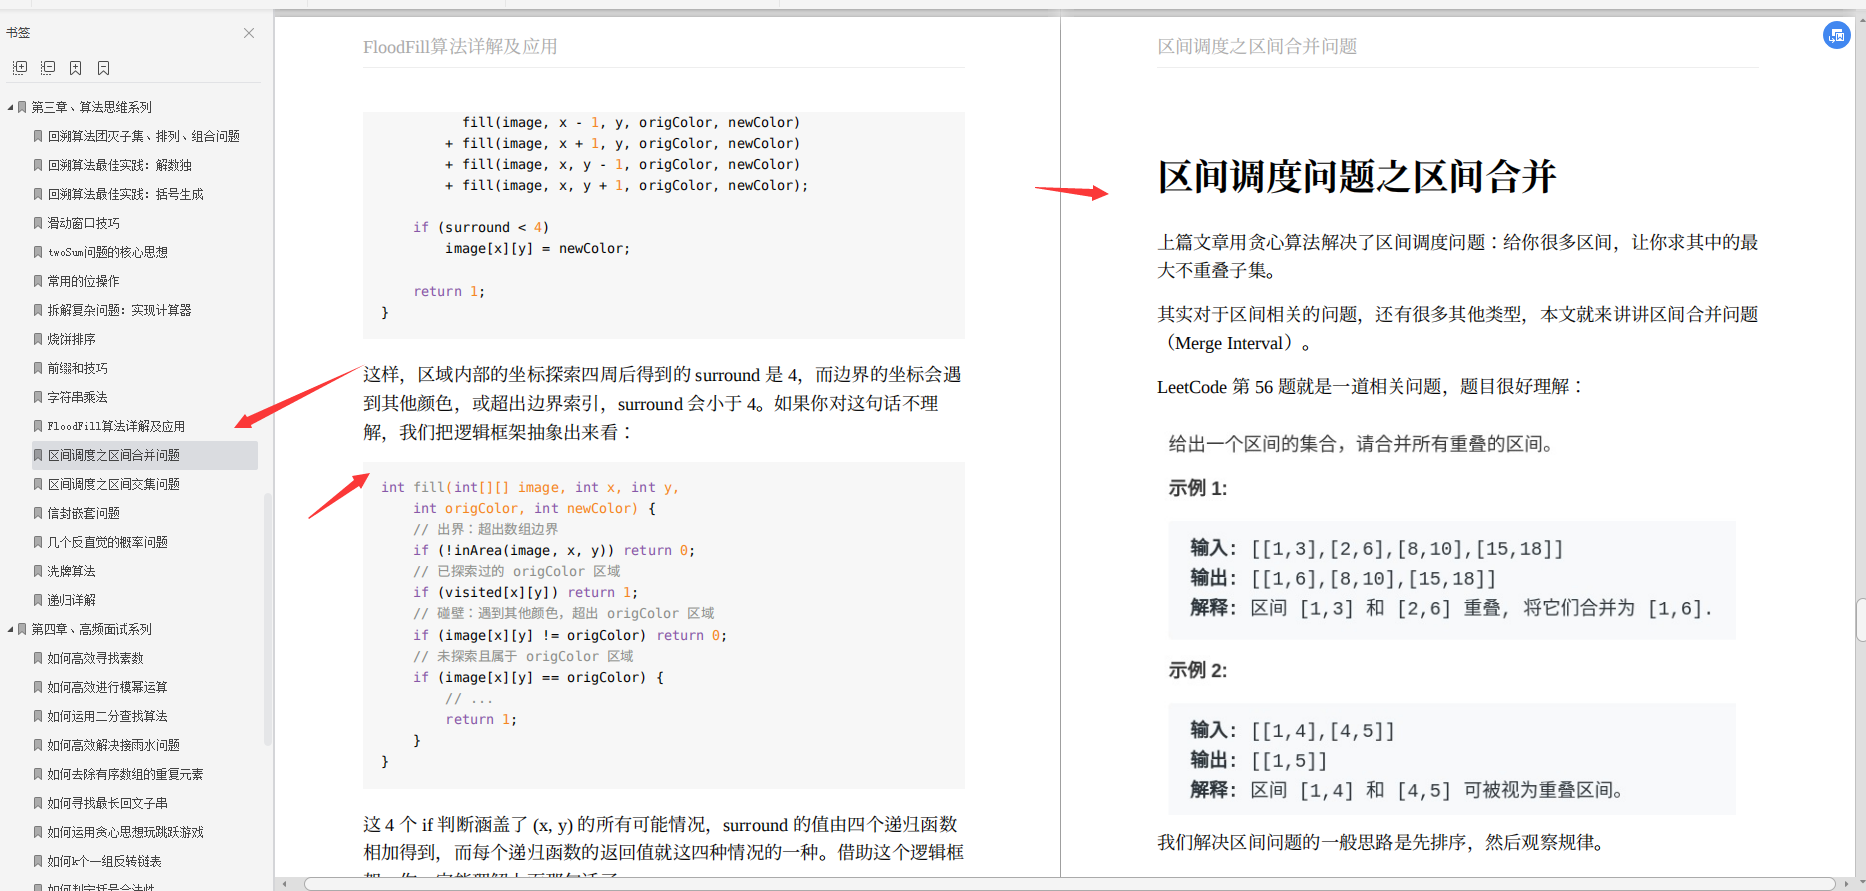Click the text LeetCode 第 56 题
The height and width of the screenshot is (891, 1866).
pyautogui.click(x=1234, y=387)
